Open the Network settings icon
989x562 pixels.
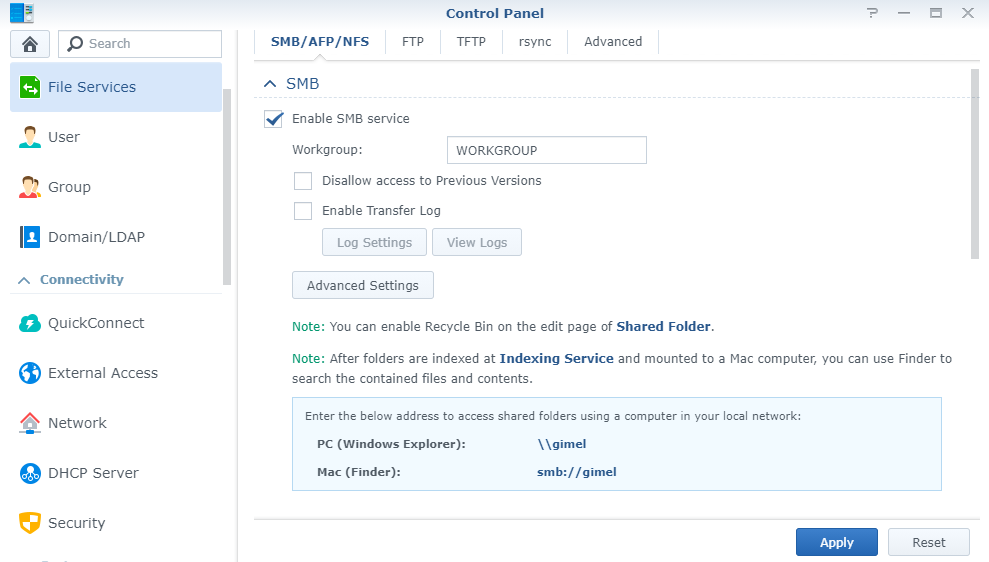(x=30, y=423)
